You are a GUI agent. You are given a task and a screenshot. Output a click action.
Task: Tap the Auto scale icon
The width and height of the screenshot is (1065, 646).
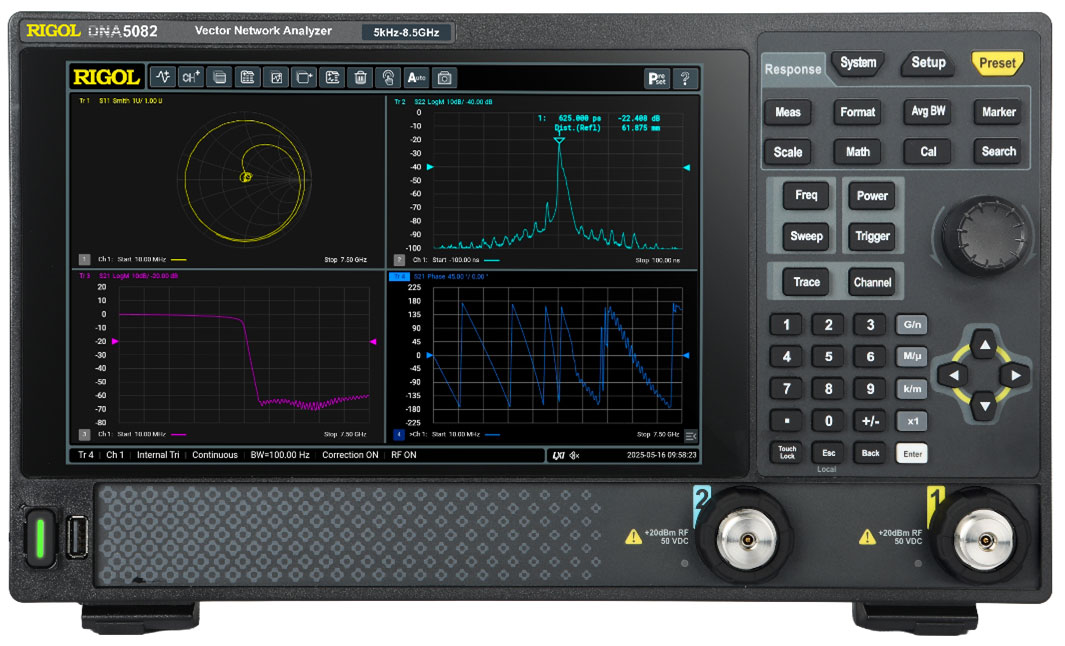point(416,77)
